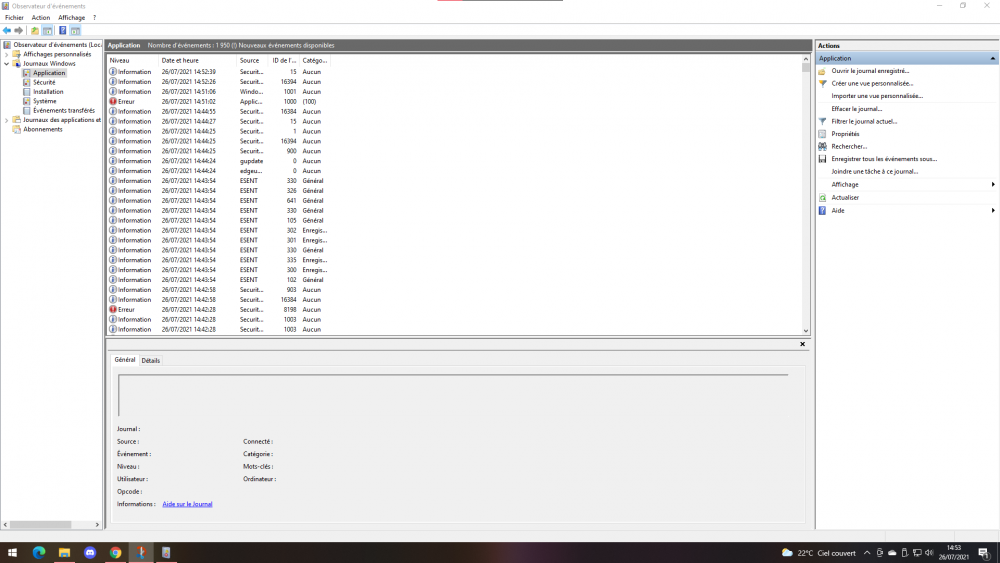Open Microsoft Edge from the taskbar
The height and width of the screenshot is (563, 1000).
(x=39, y=553)
